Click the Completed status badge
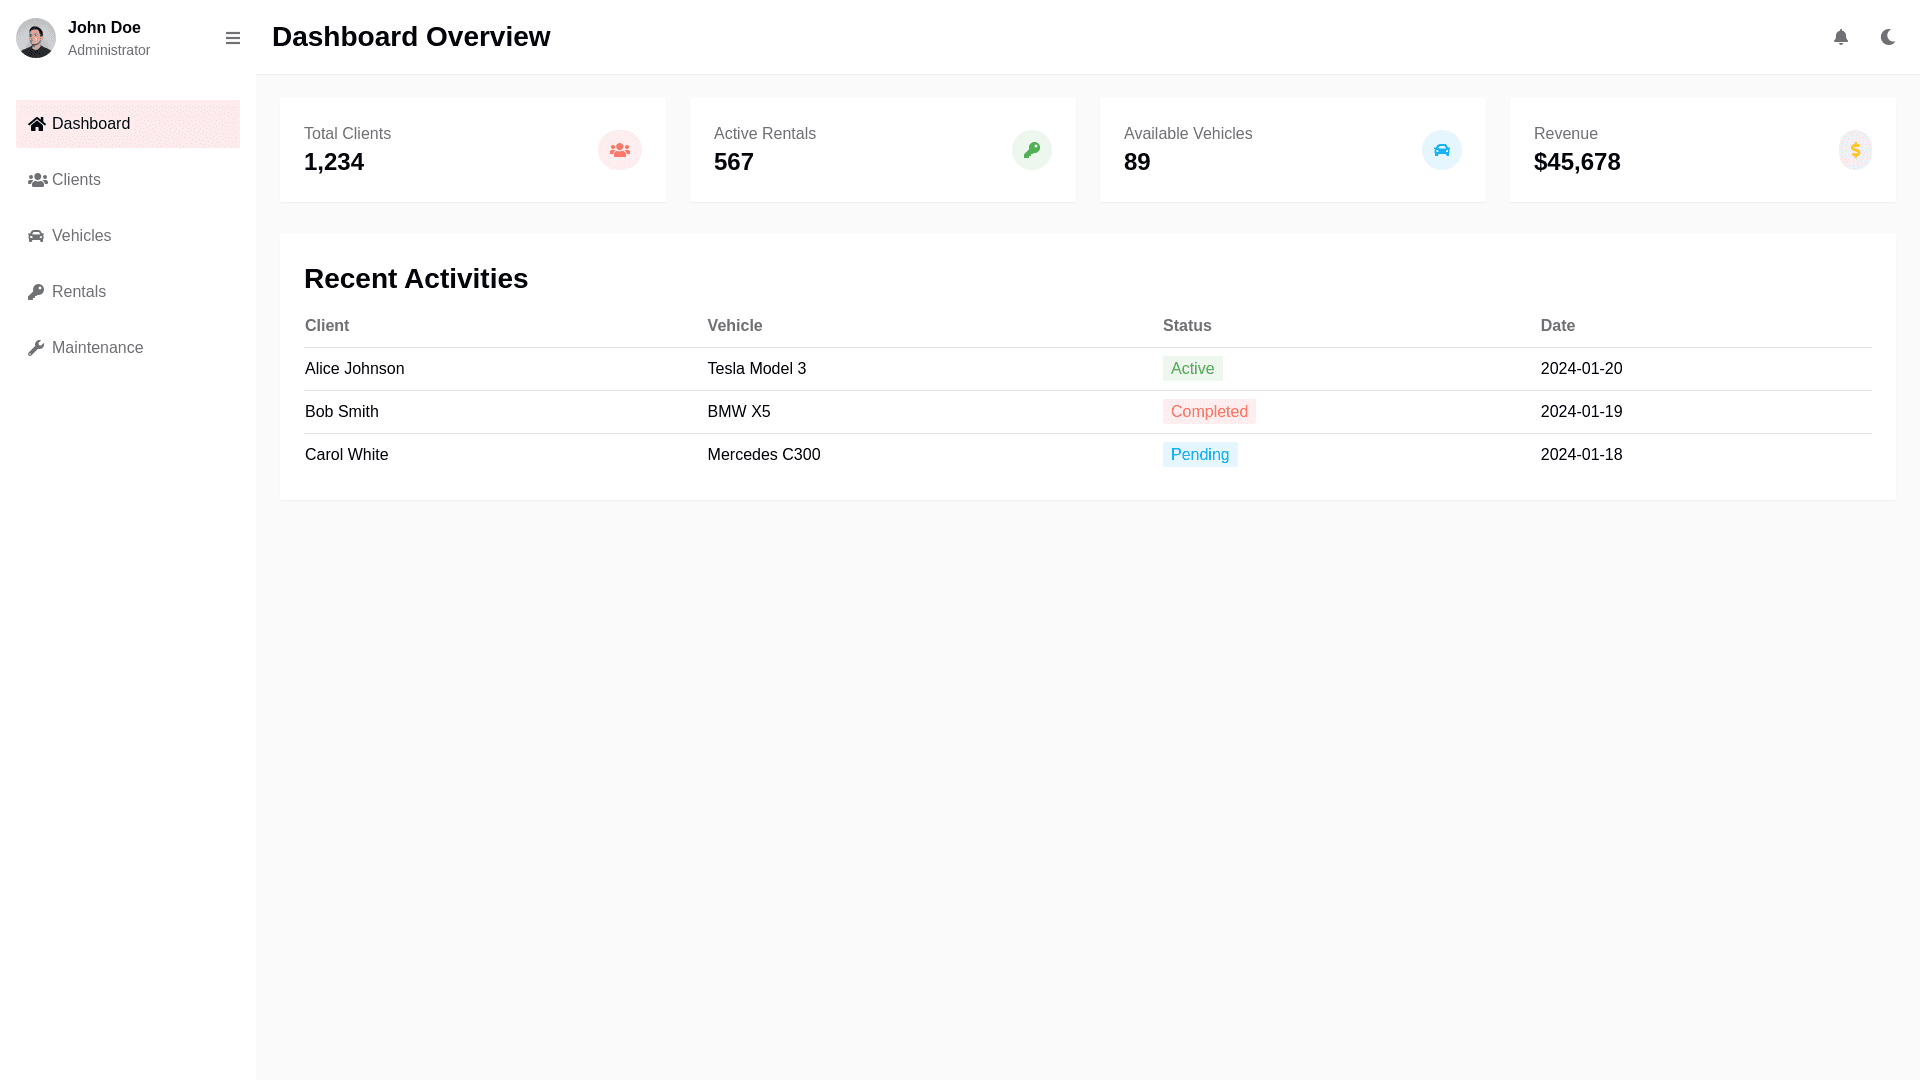The image size is (1920, 1080). click(x=1208, y=412)
